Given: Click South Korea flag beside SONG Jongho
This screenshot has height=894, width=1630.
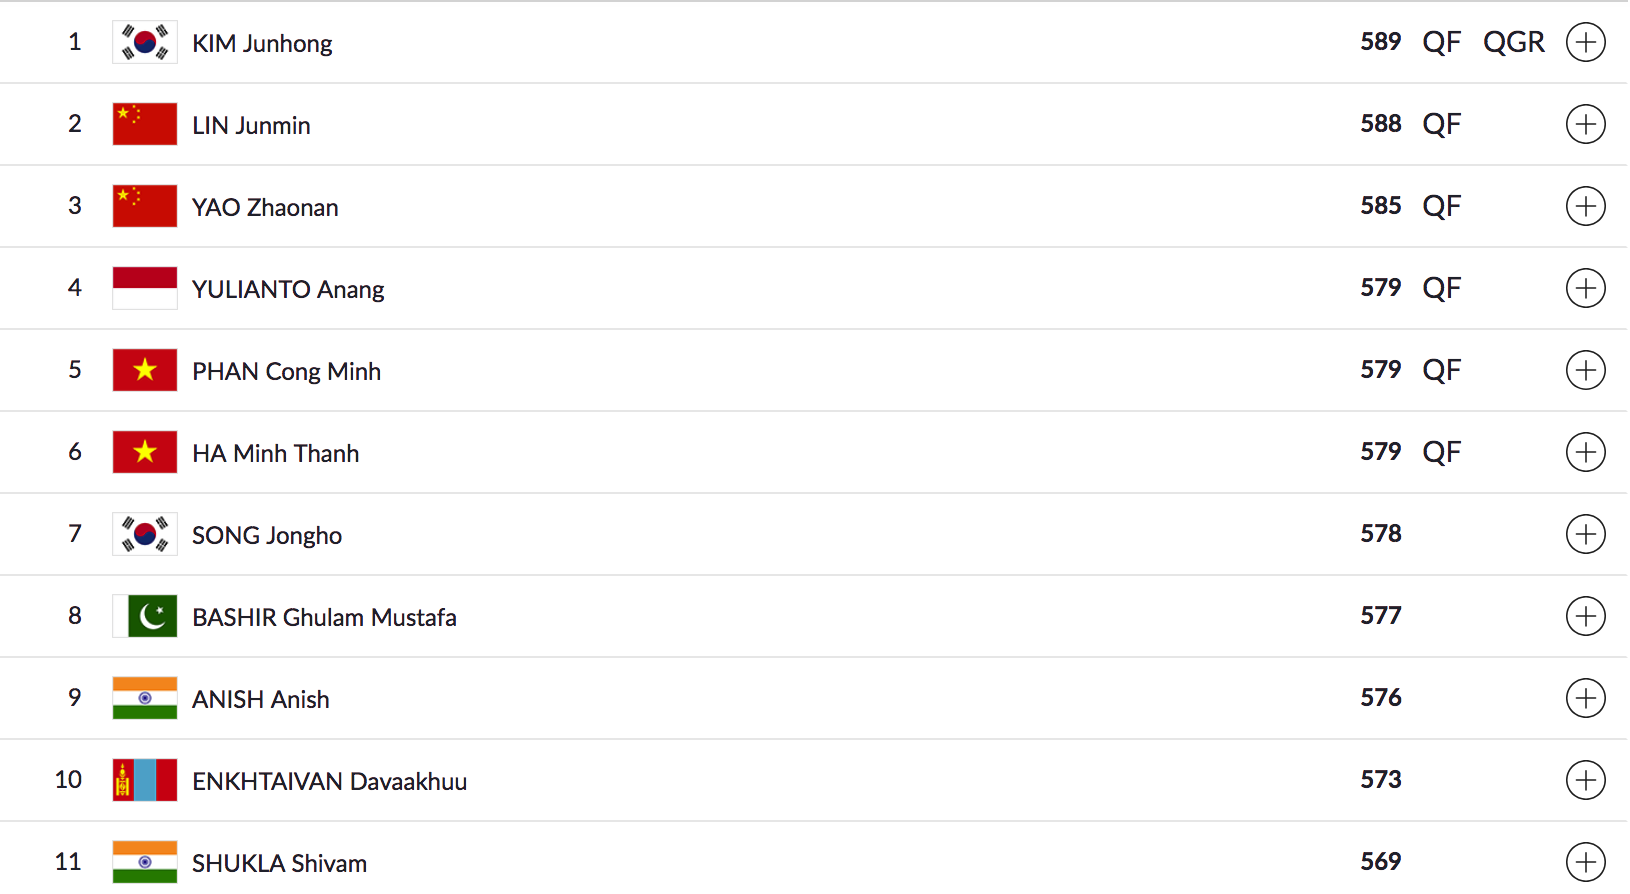Looking at the screenshot, I should coord(145,534).
